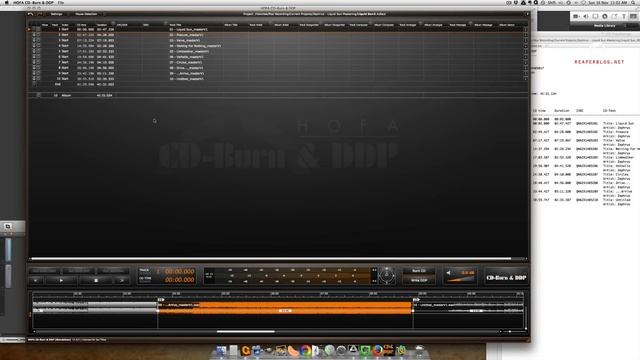The height and width of the screenshot is (360, 640).
Task: Open the Mouse Selection tab
Action: point(86,14)
